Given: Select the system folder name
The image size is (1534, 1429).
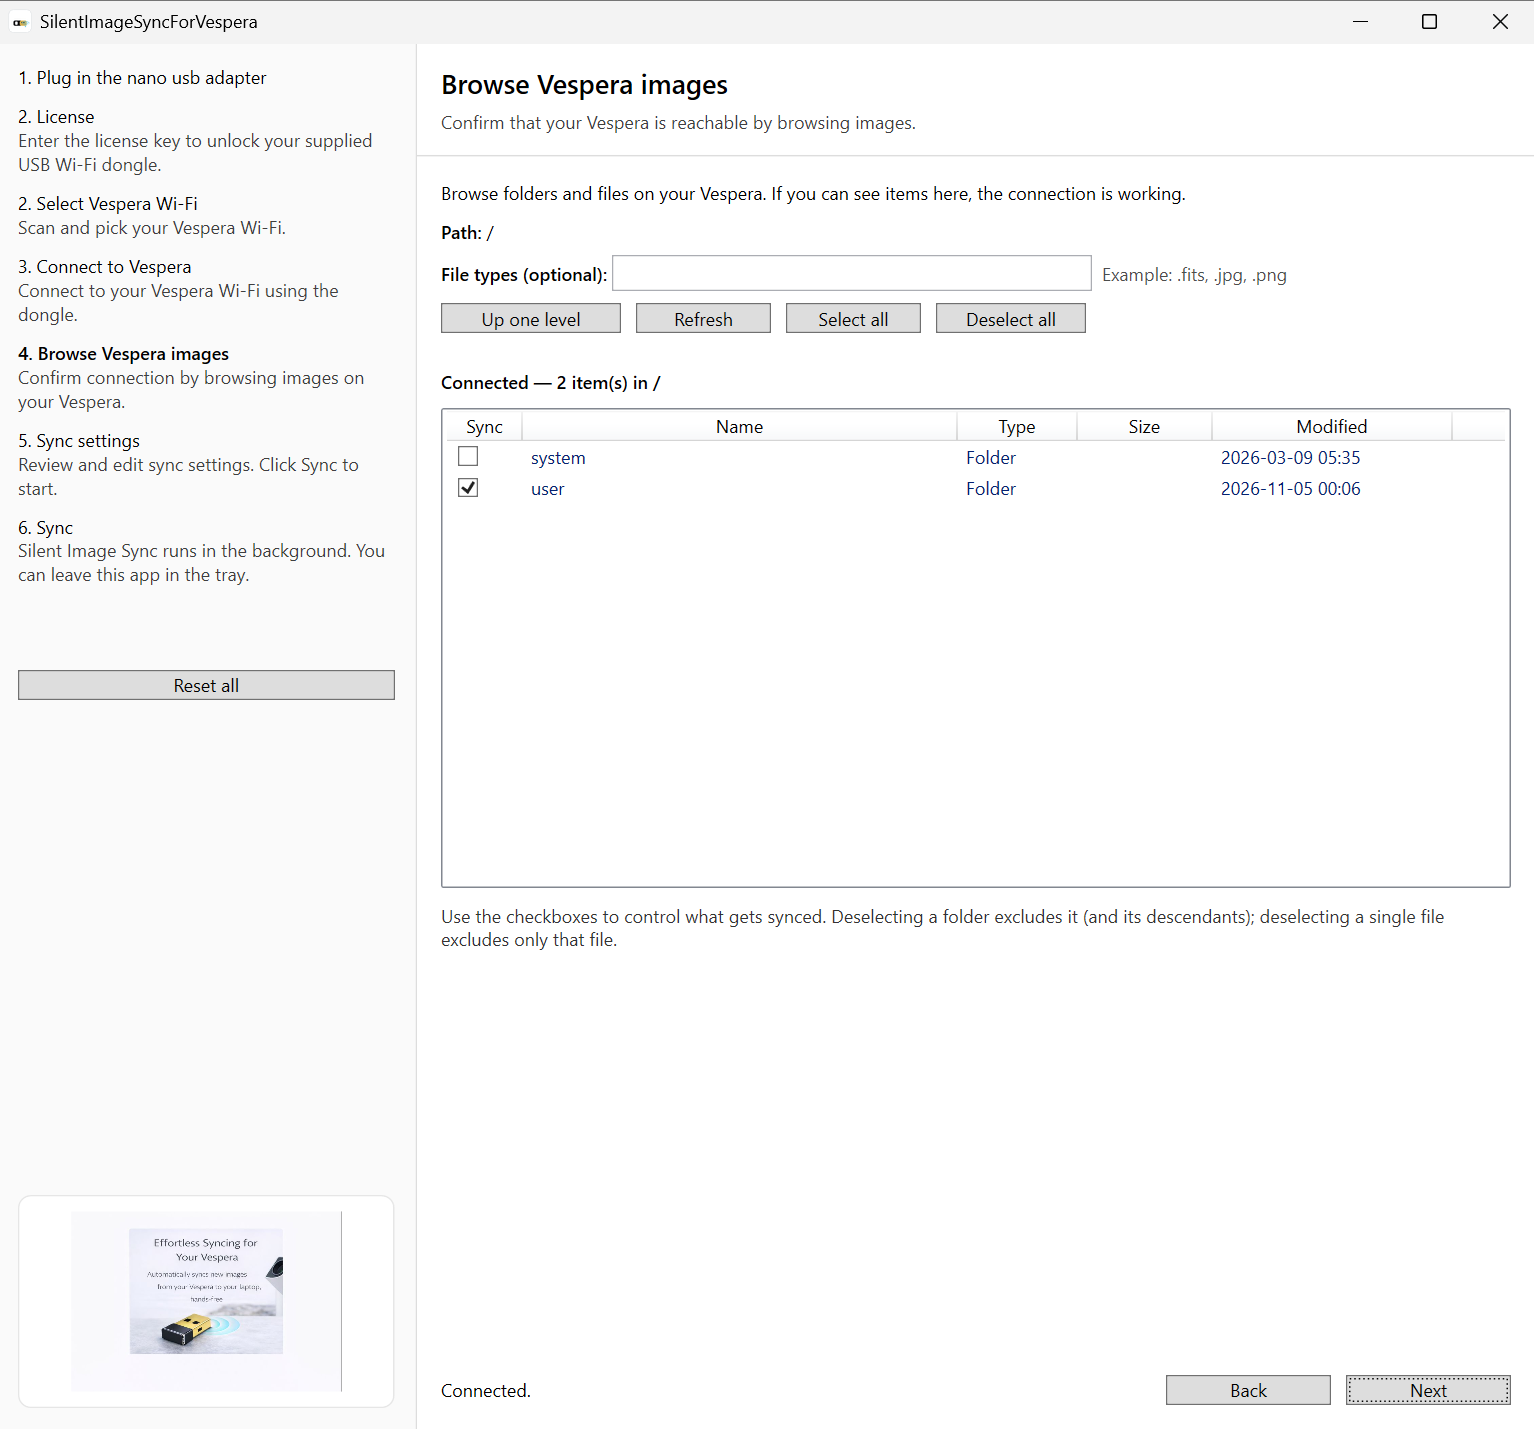Looking at the screenshot, I should point(558,458).
